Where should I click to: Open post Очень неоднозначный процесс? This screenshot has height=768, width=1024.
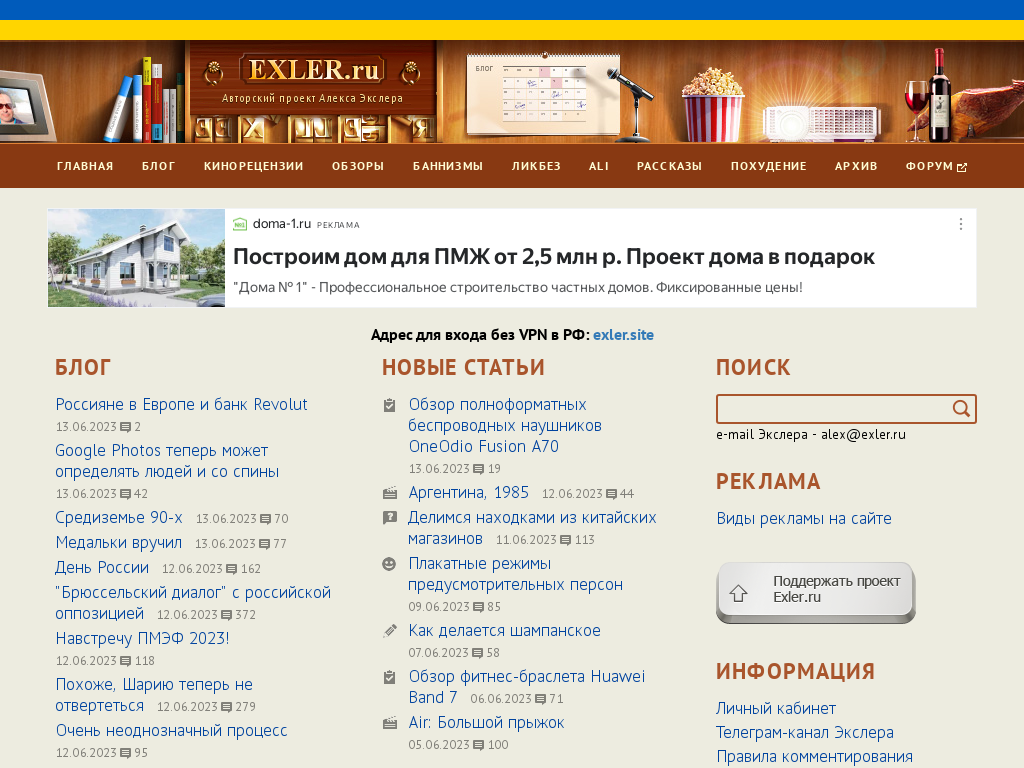point(171,730)
